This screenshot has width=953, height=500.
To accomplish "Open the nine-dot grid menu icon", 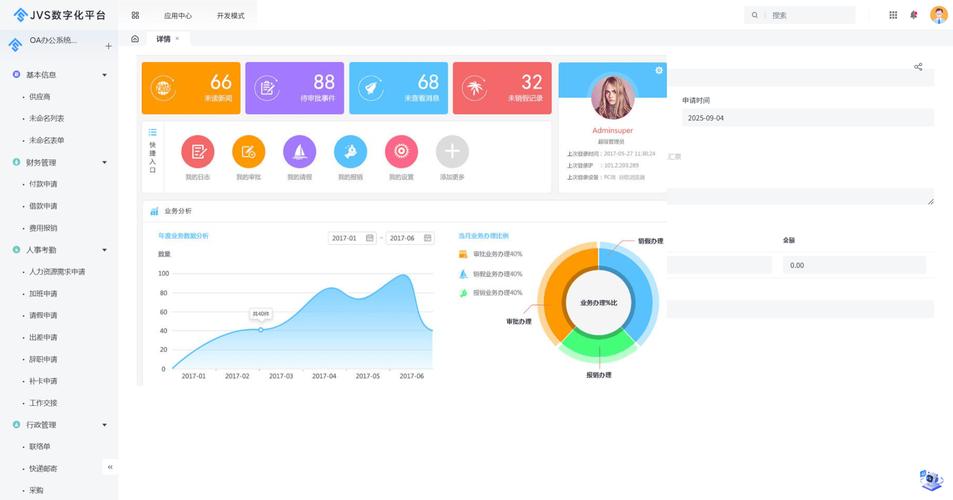I will pos(893,15).
